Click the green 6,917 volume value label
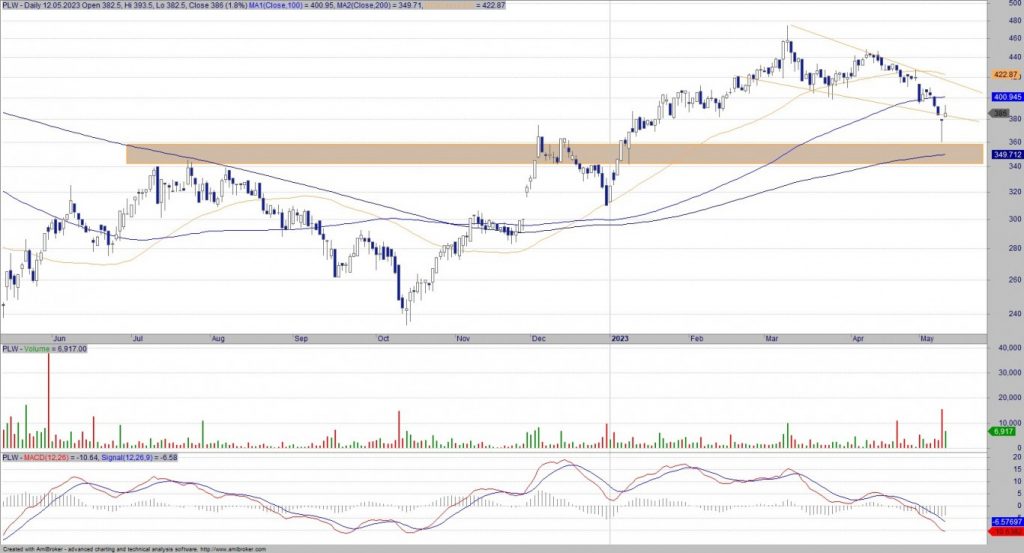1024x553 pixels. pos(1002,431)
